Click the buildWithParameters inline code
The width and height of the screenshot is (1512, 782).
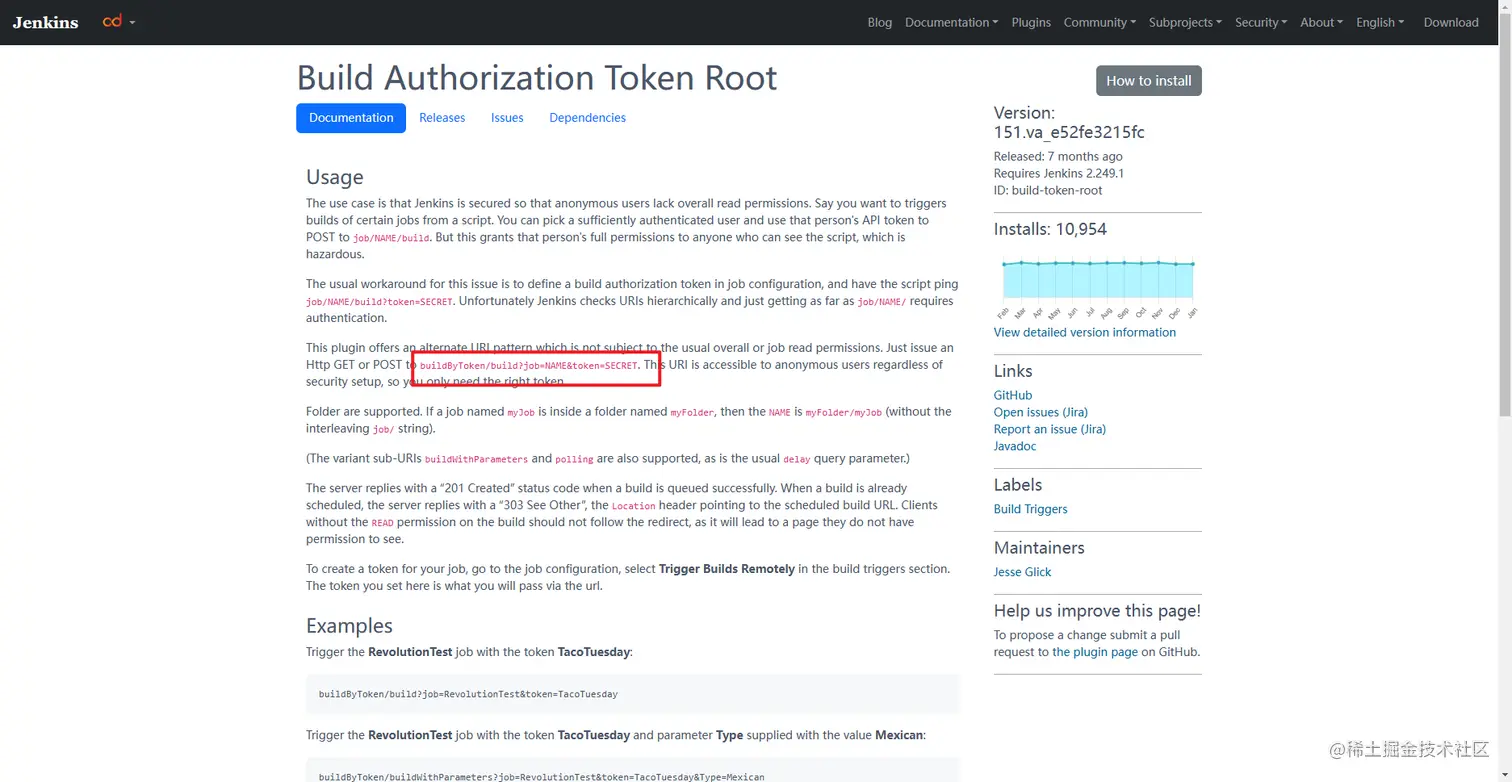tap(476, 459)
